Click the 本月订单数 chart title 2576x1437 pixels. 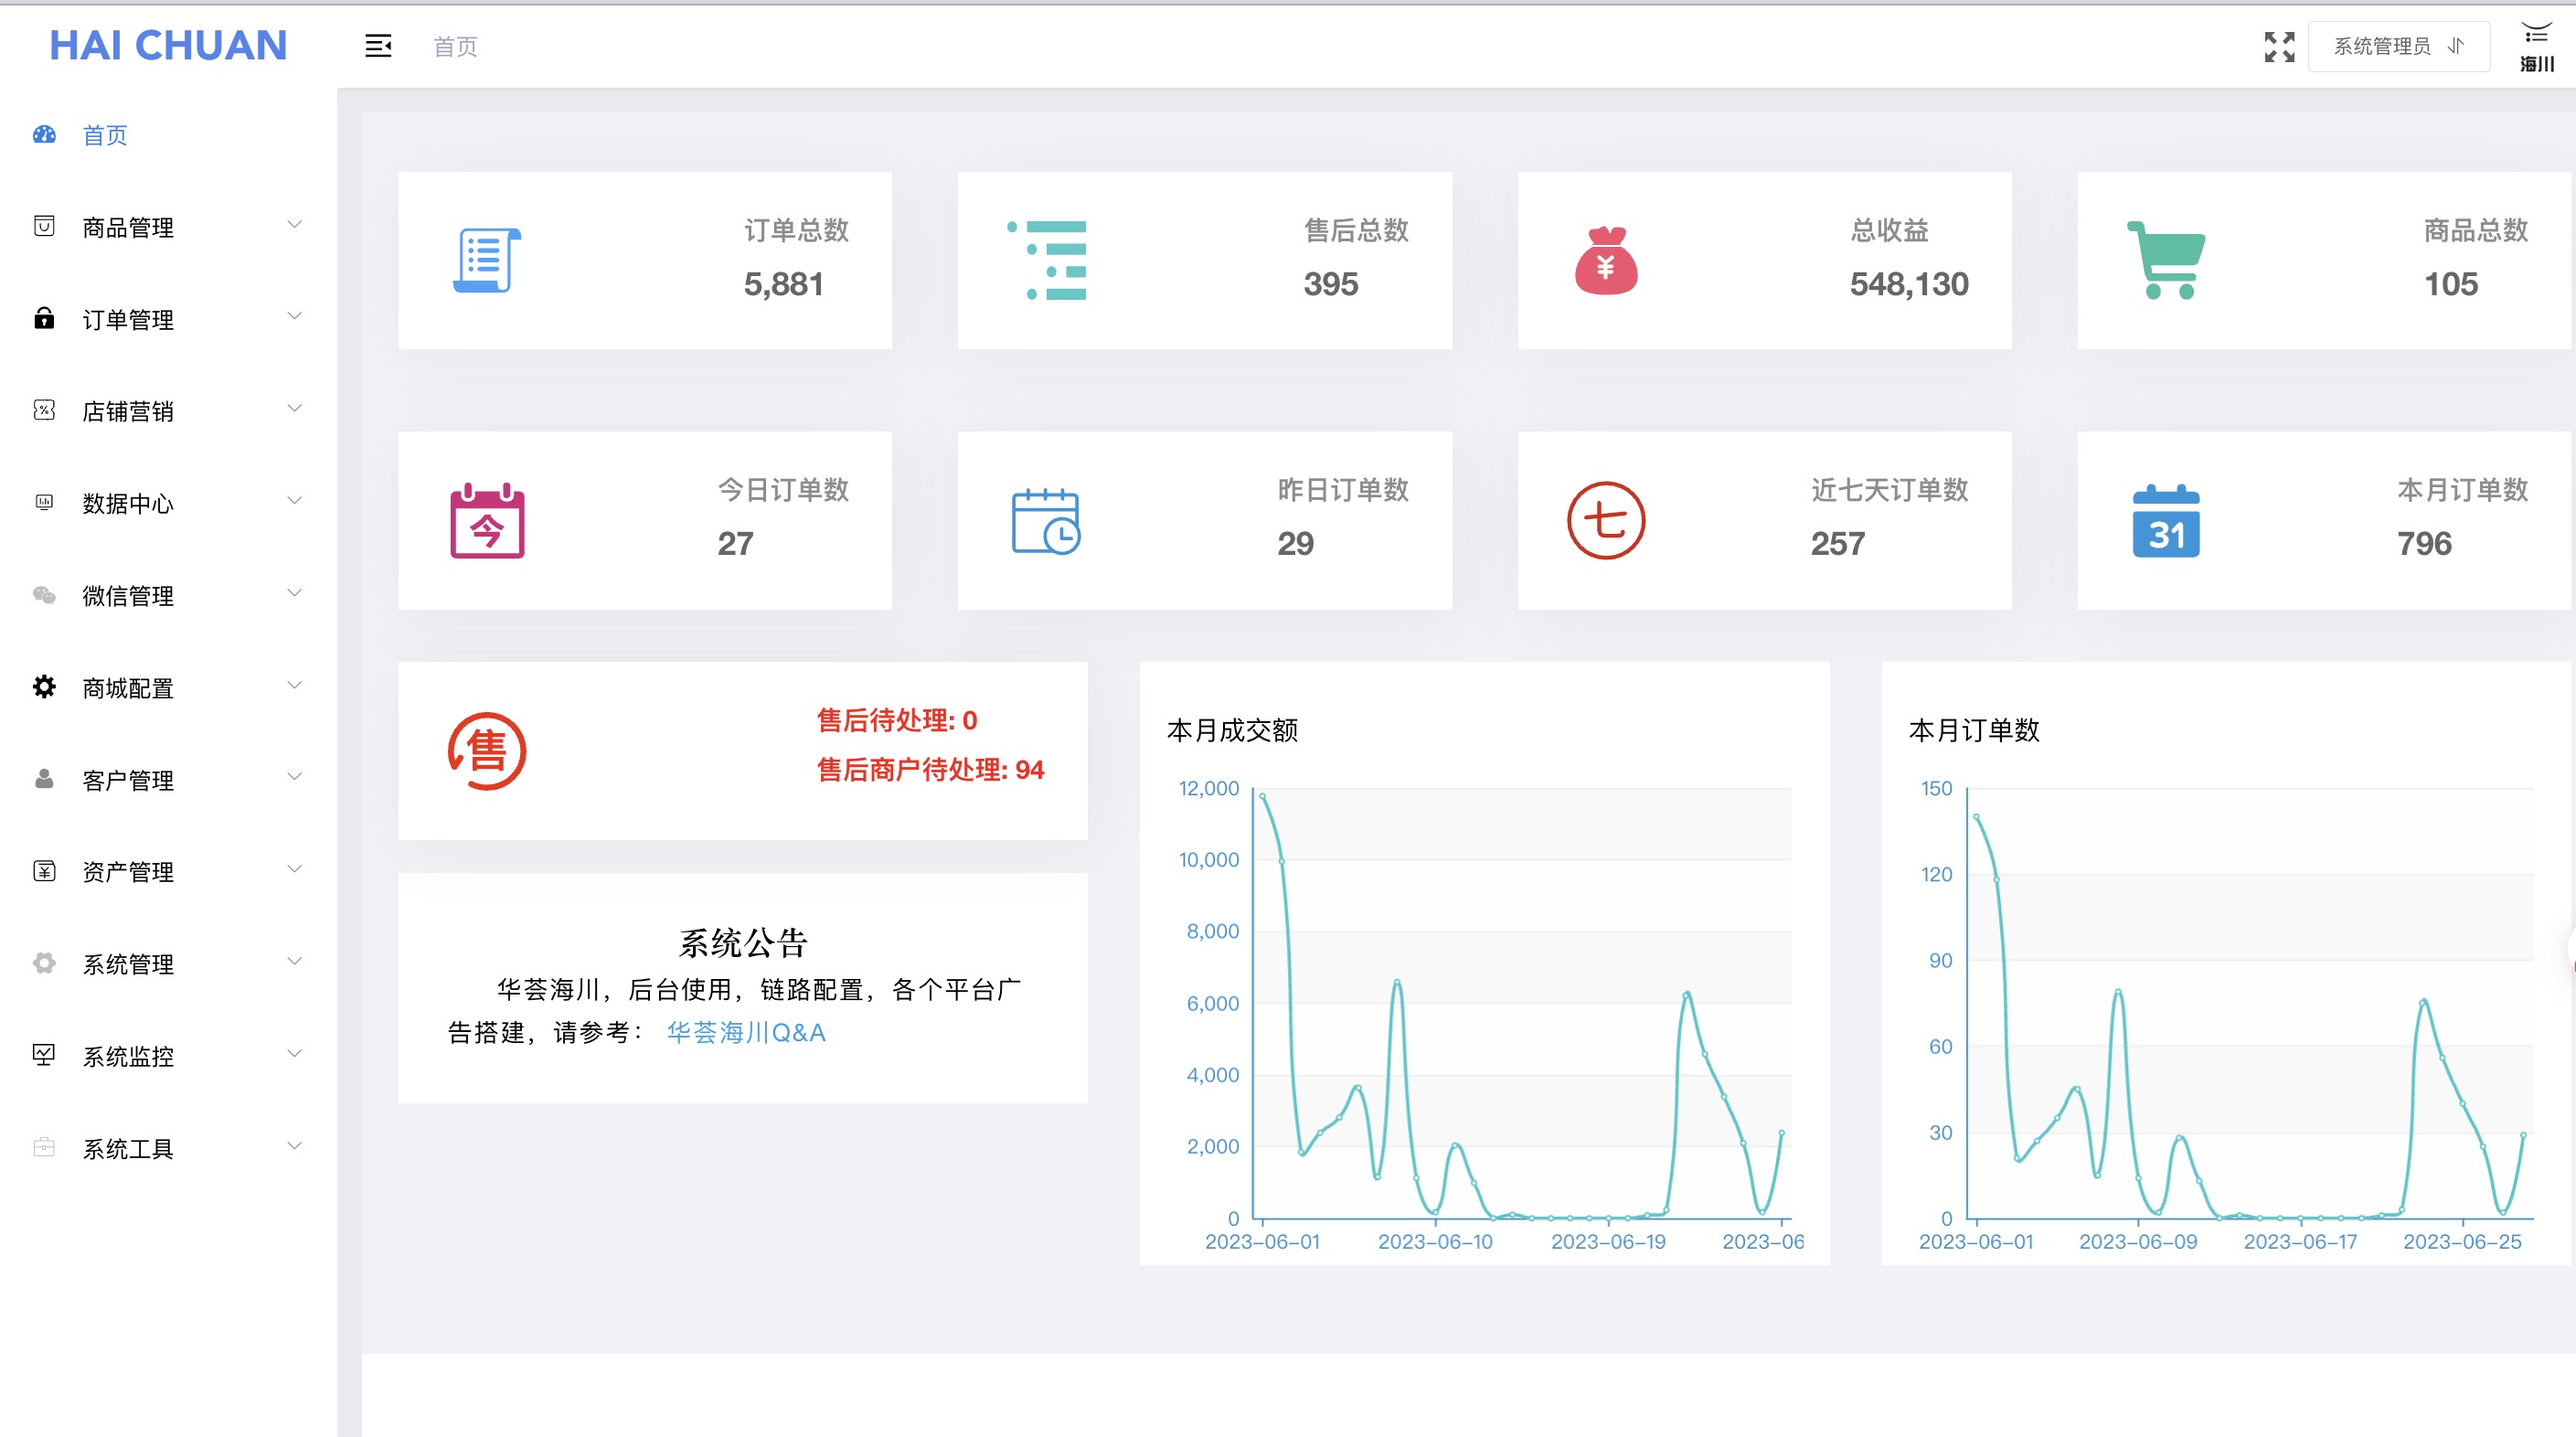[1974, 730]
